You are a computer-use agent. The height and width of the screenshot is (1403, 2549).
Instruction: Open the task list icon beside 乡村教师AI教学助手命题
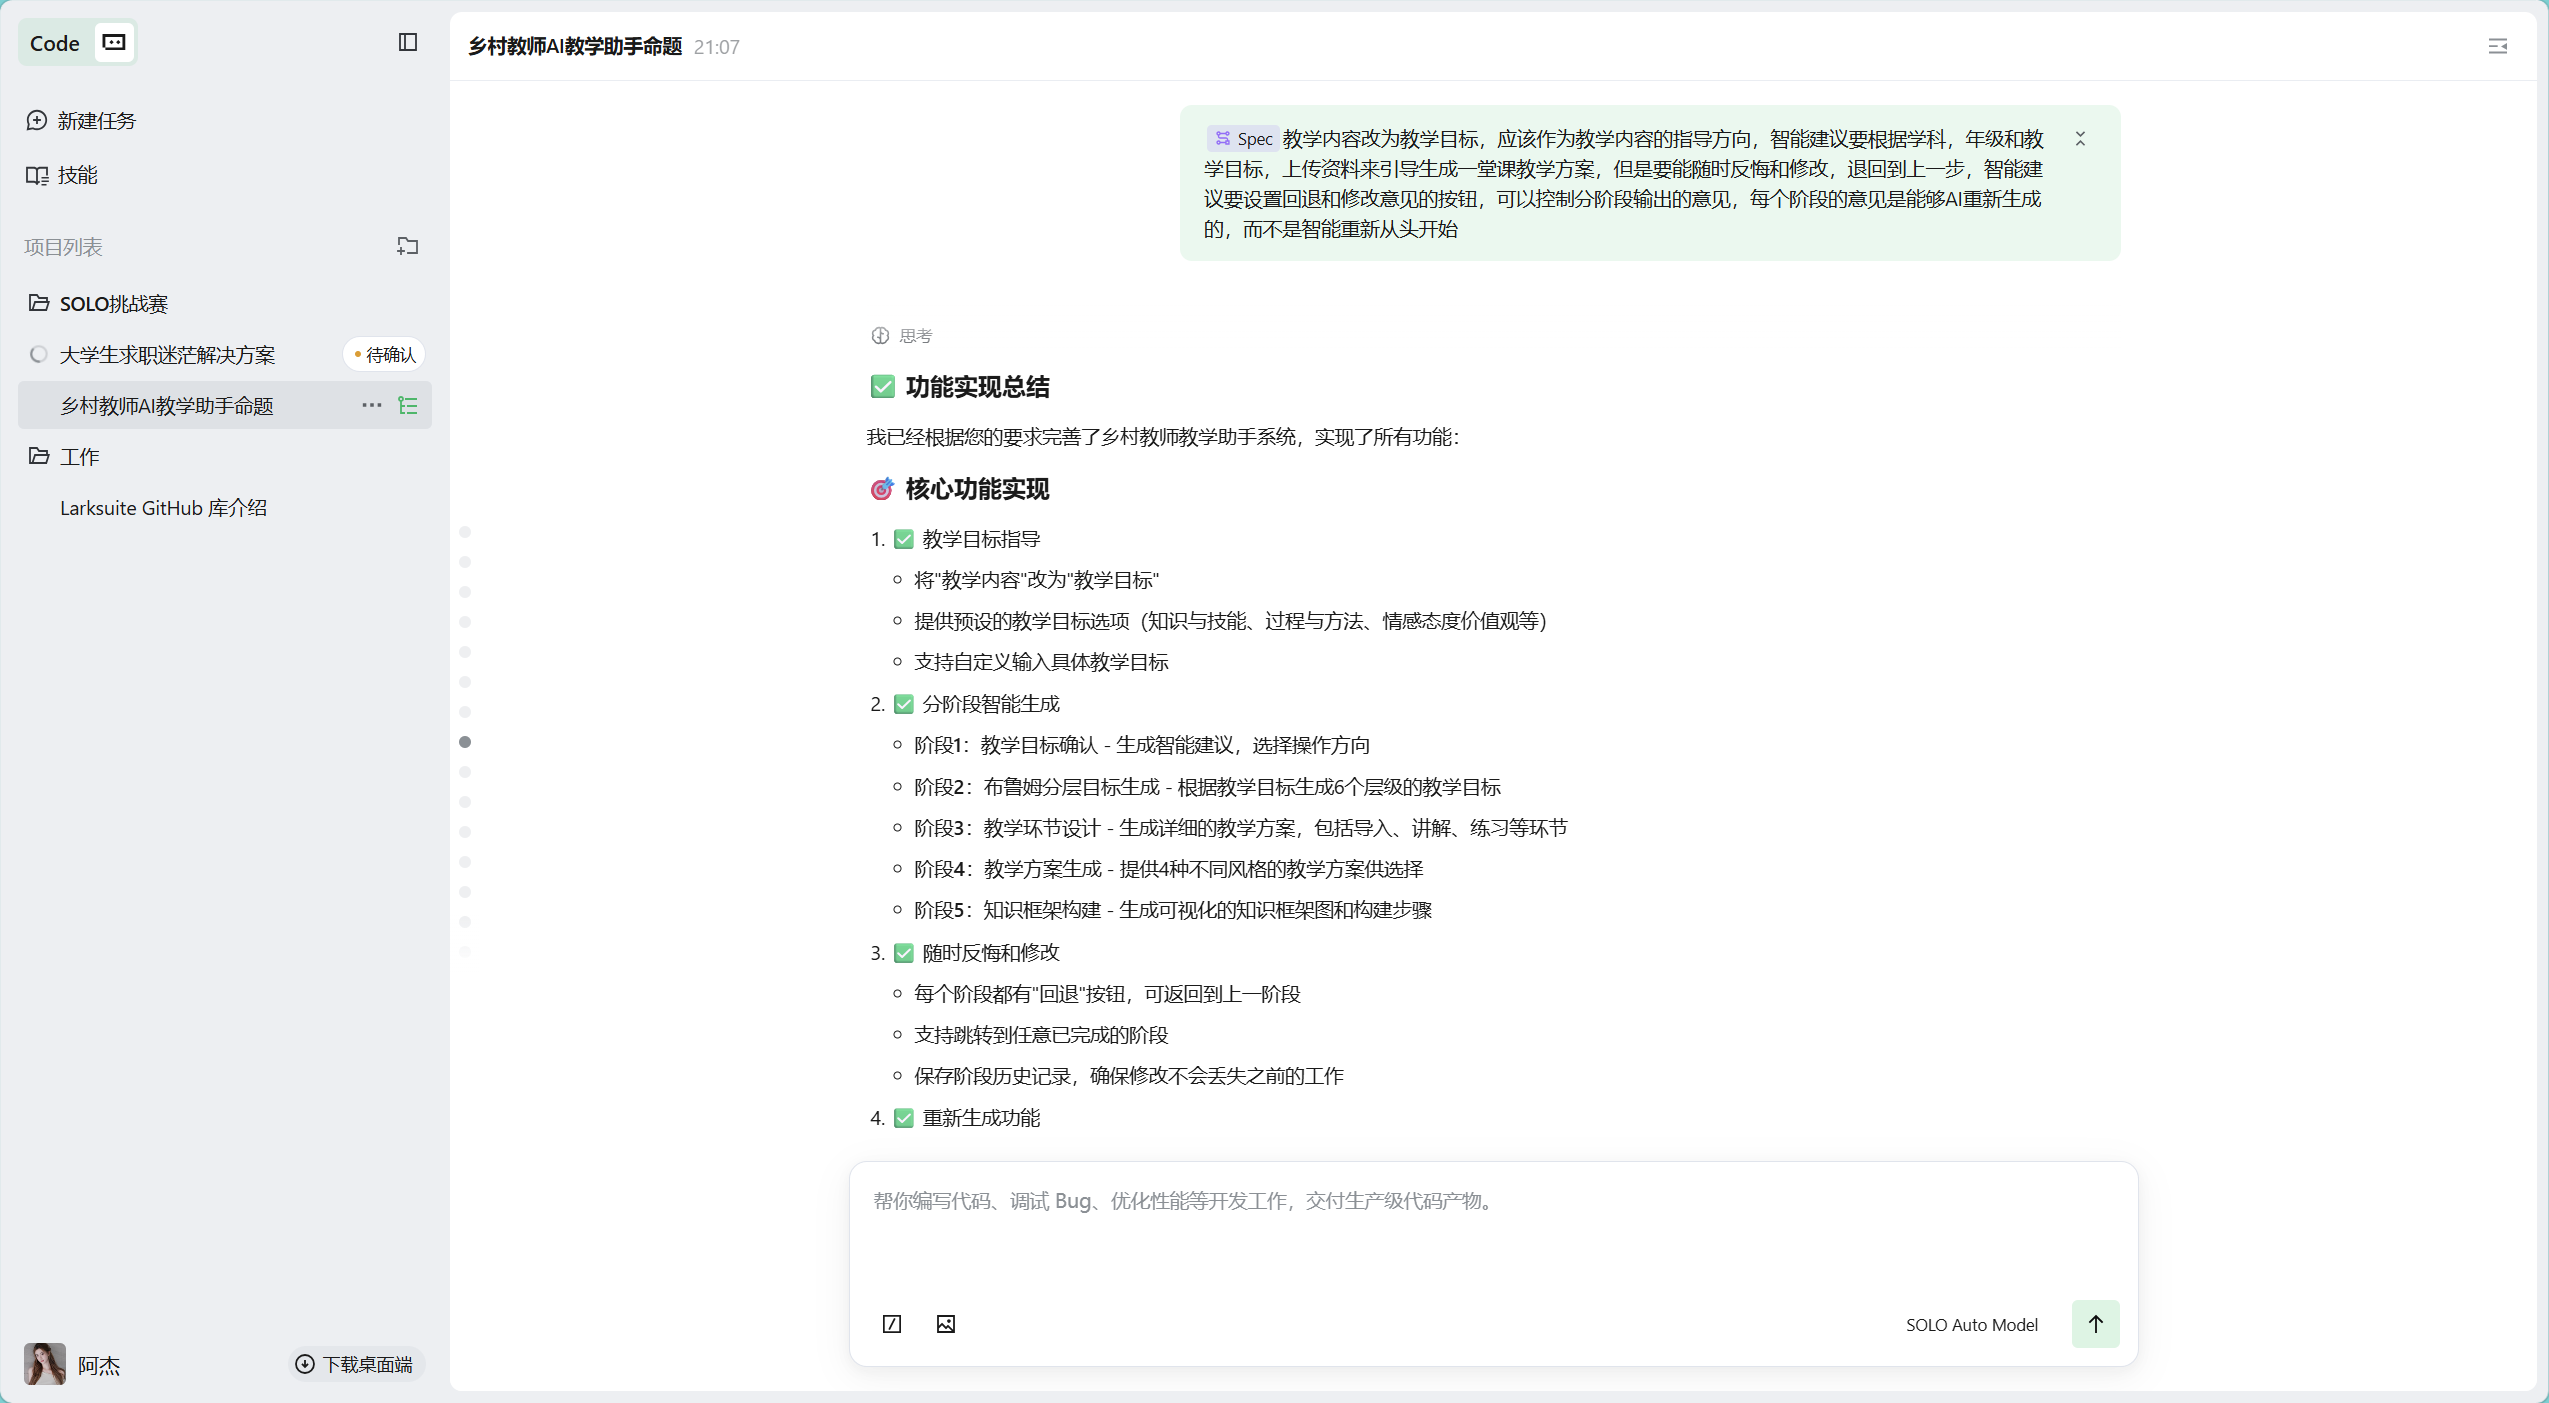coord(408,405)
